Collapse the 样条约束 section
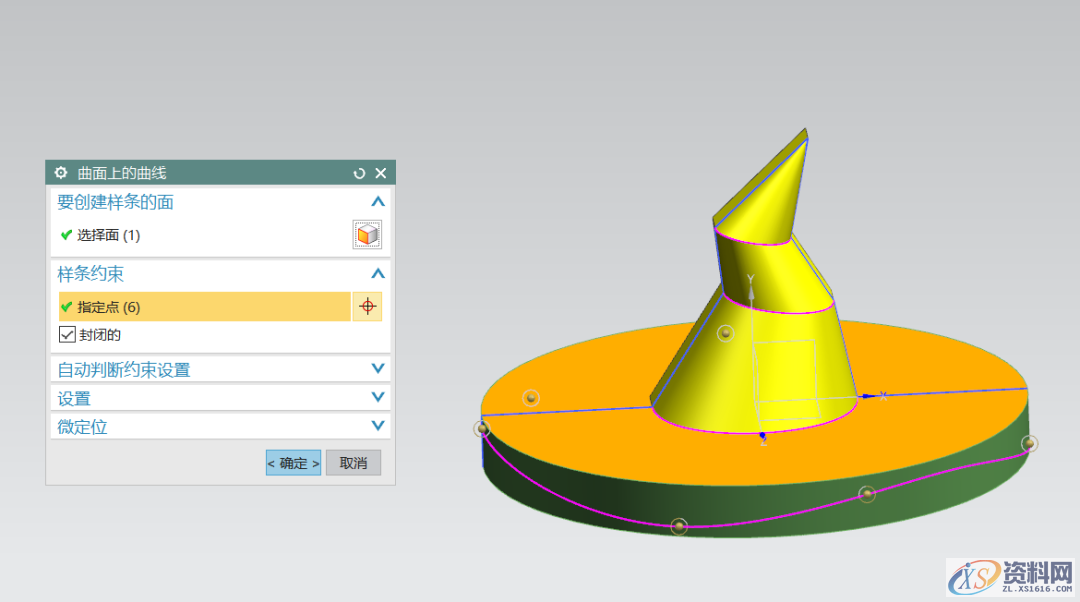Viewport: 1080px width, 602px height. point(377,274)
